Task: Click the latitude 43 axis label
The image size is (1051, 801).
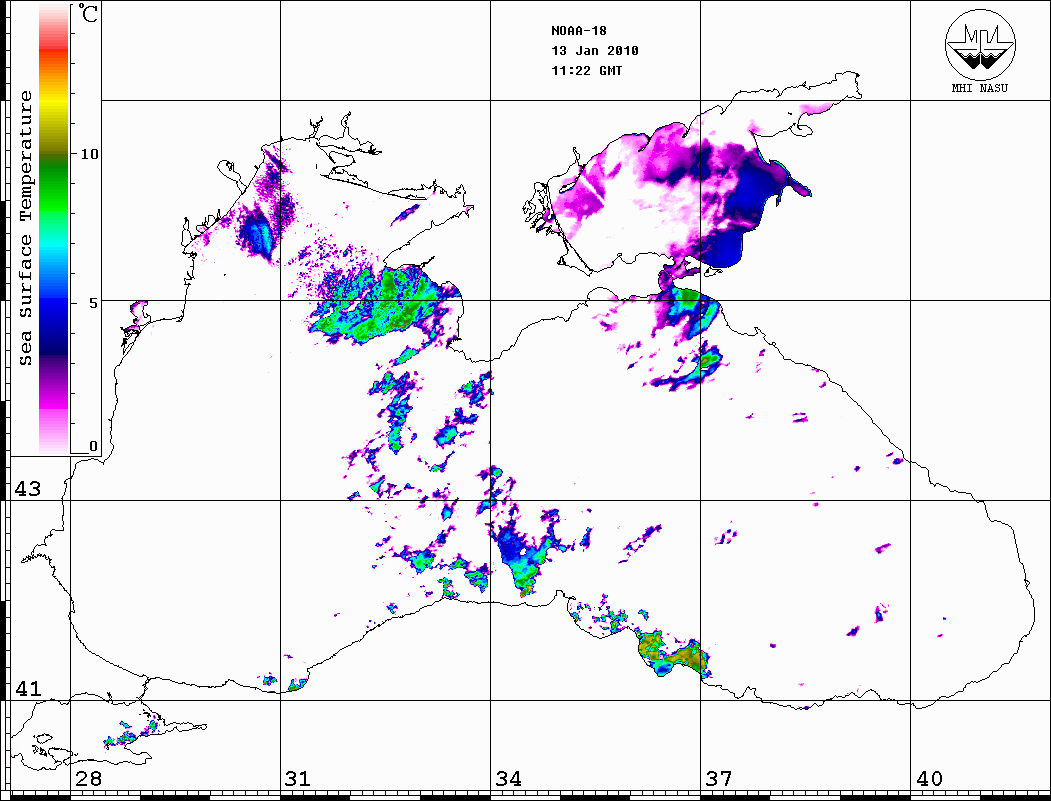Action: [x=27, y=489]
